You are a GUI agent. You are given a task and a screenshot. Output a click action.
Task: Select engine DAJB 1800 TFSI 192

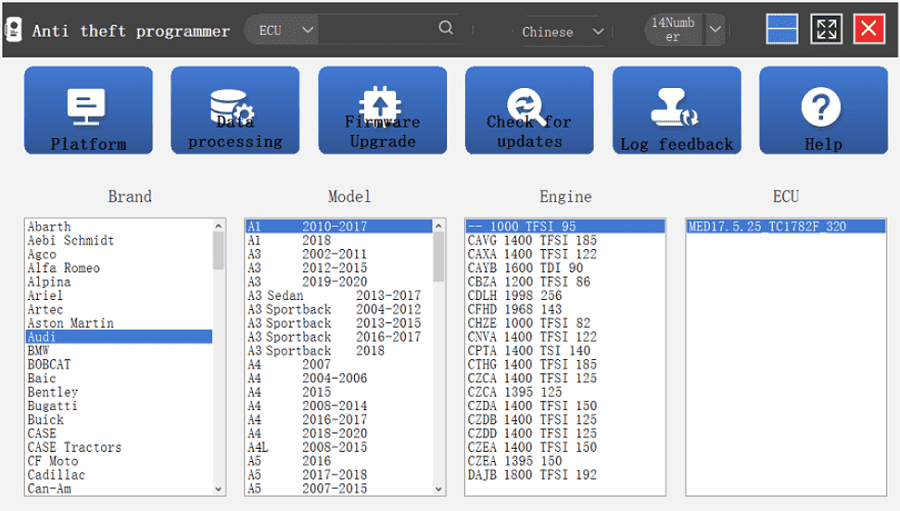pyautogui.click(x=565, y=475)
